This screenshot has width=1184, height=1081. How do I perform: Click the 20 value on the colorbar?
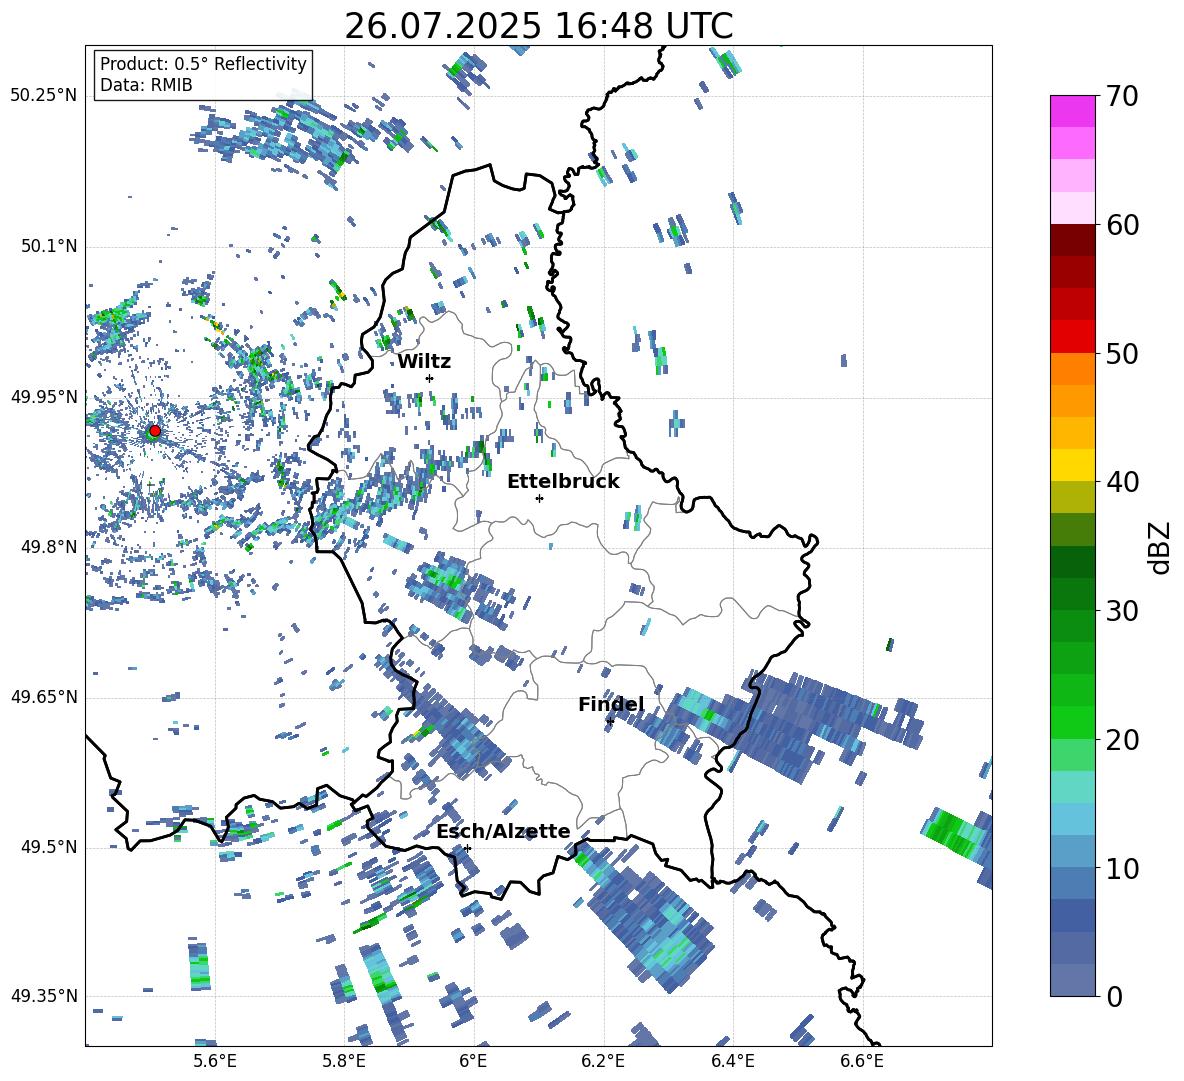click(1122, 740)
